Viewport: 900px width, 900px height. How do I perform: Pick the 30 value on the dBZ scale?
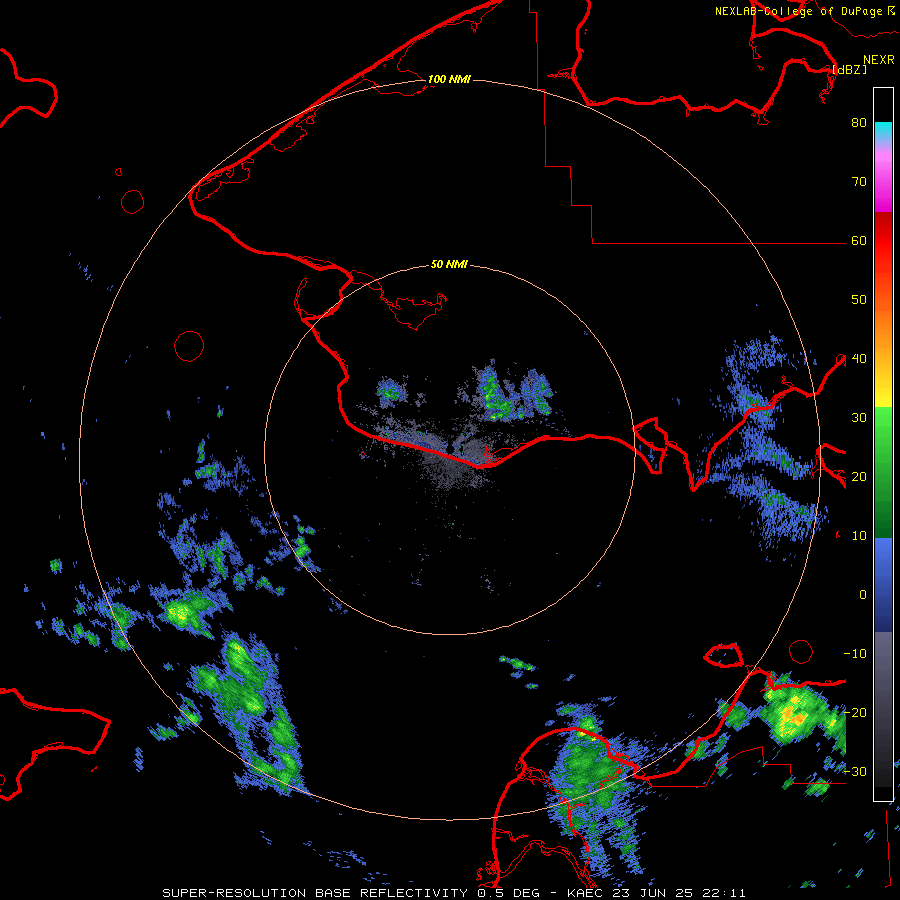pos(859,418)
